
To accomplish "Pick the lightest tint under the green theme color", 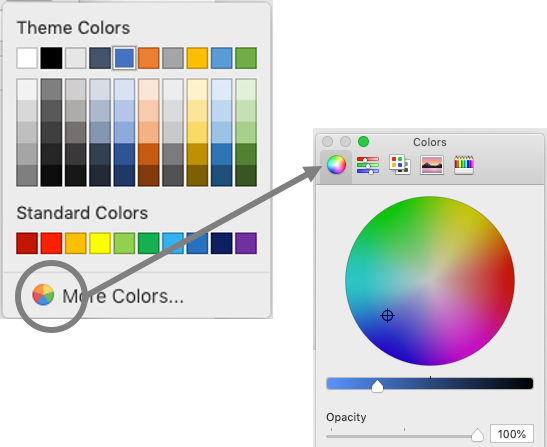I will tap(246, 90).
